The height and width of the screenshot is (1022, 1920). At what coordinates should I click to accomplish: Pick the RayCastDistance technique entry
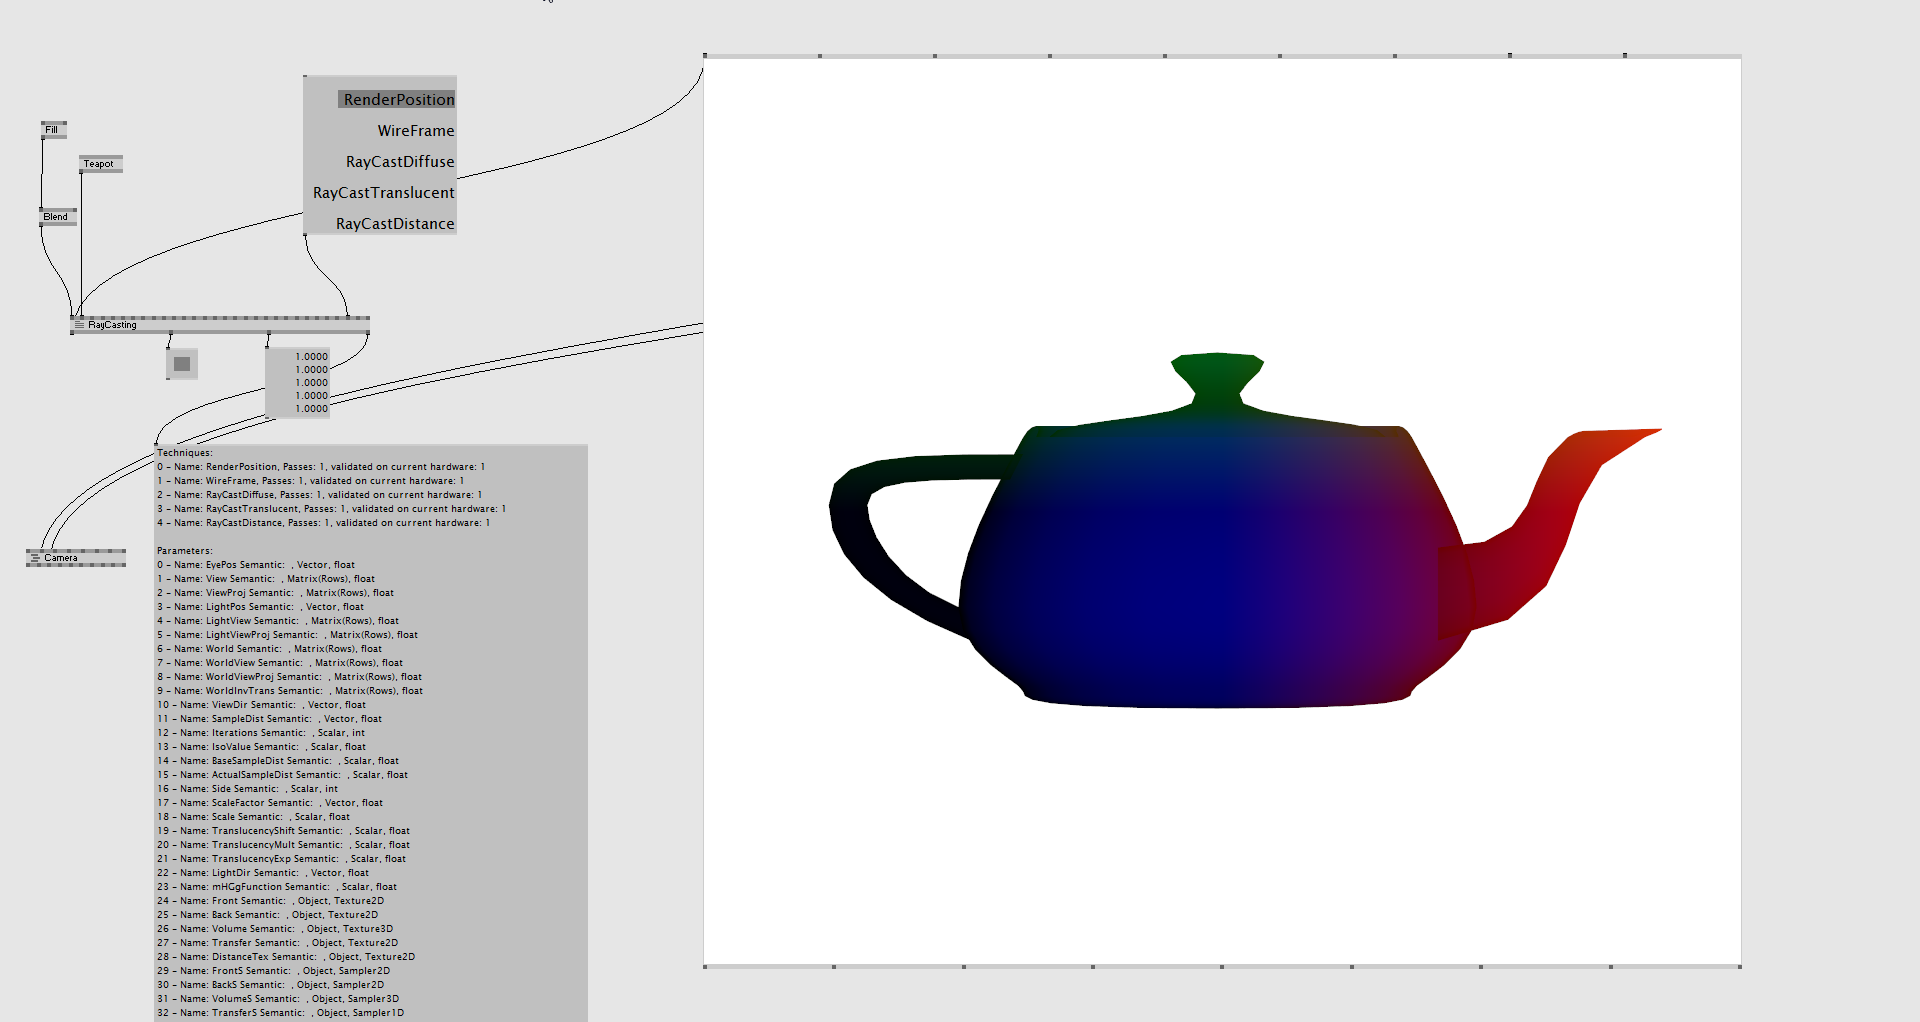(394, 224)
